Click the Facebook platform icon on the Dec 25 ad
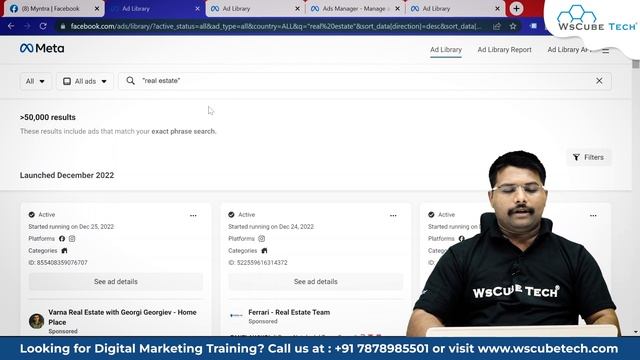Image resolution: width=640 pixels, height=360 pixels. [62, 239]
